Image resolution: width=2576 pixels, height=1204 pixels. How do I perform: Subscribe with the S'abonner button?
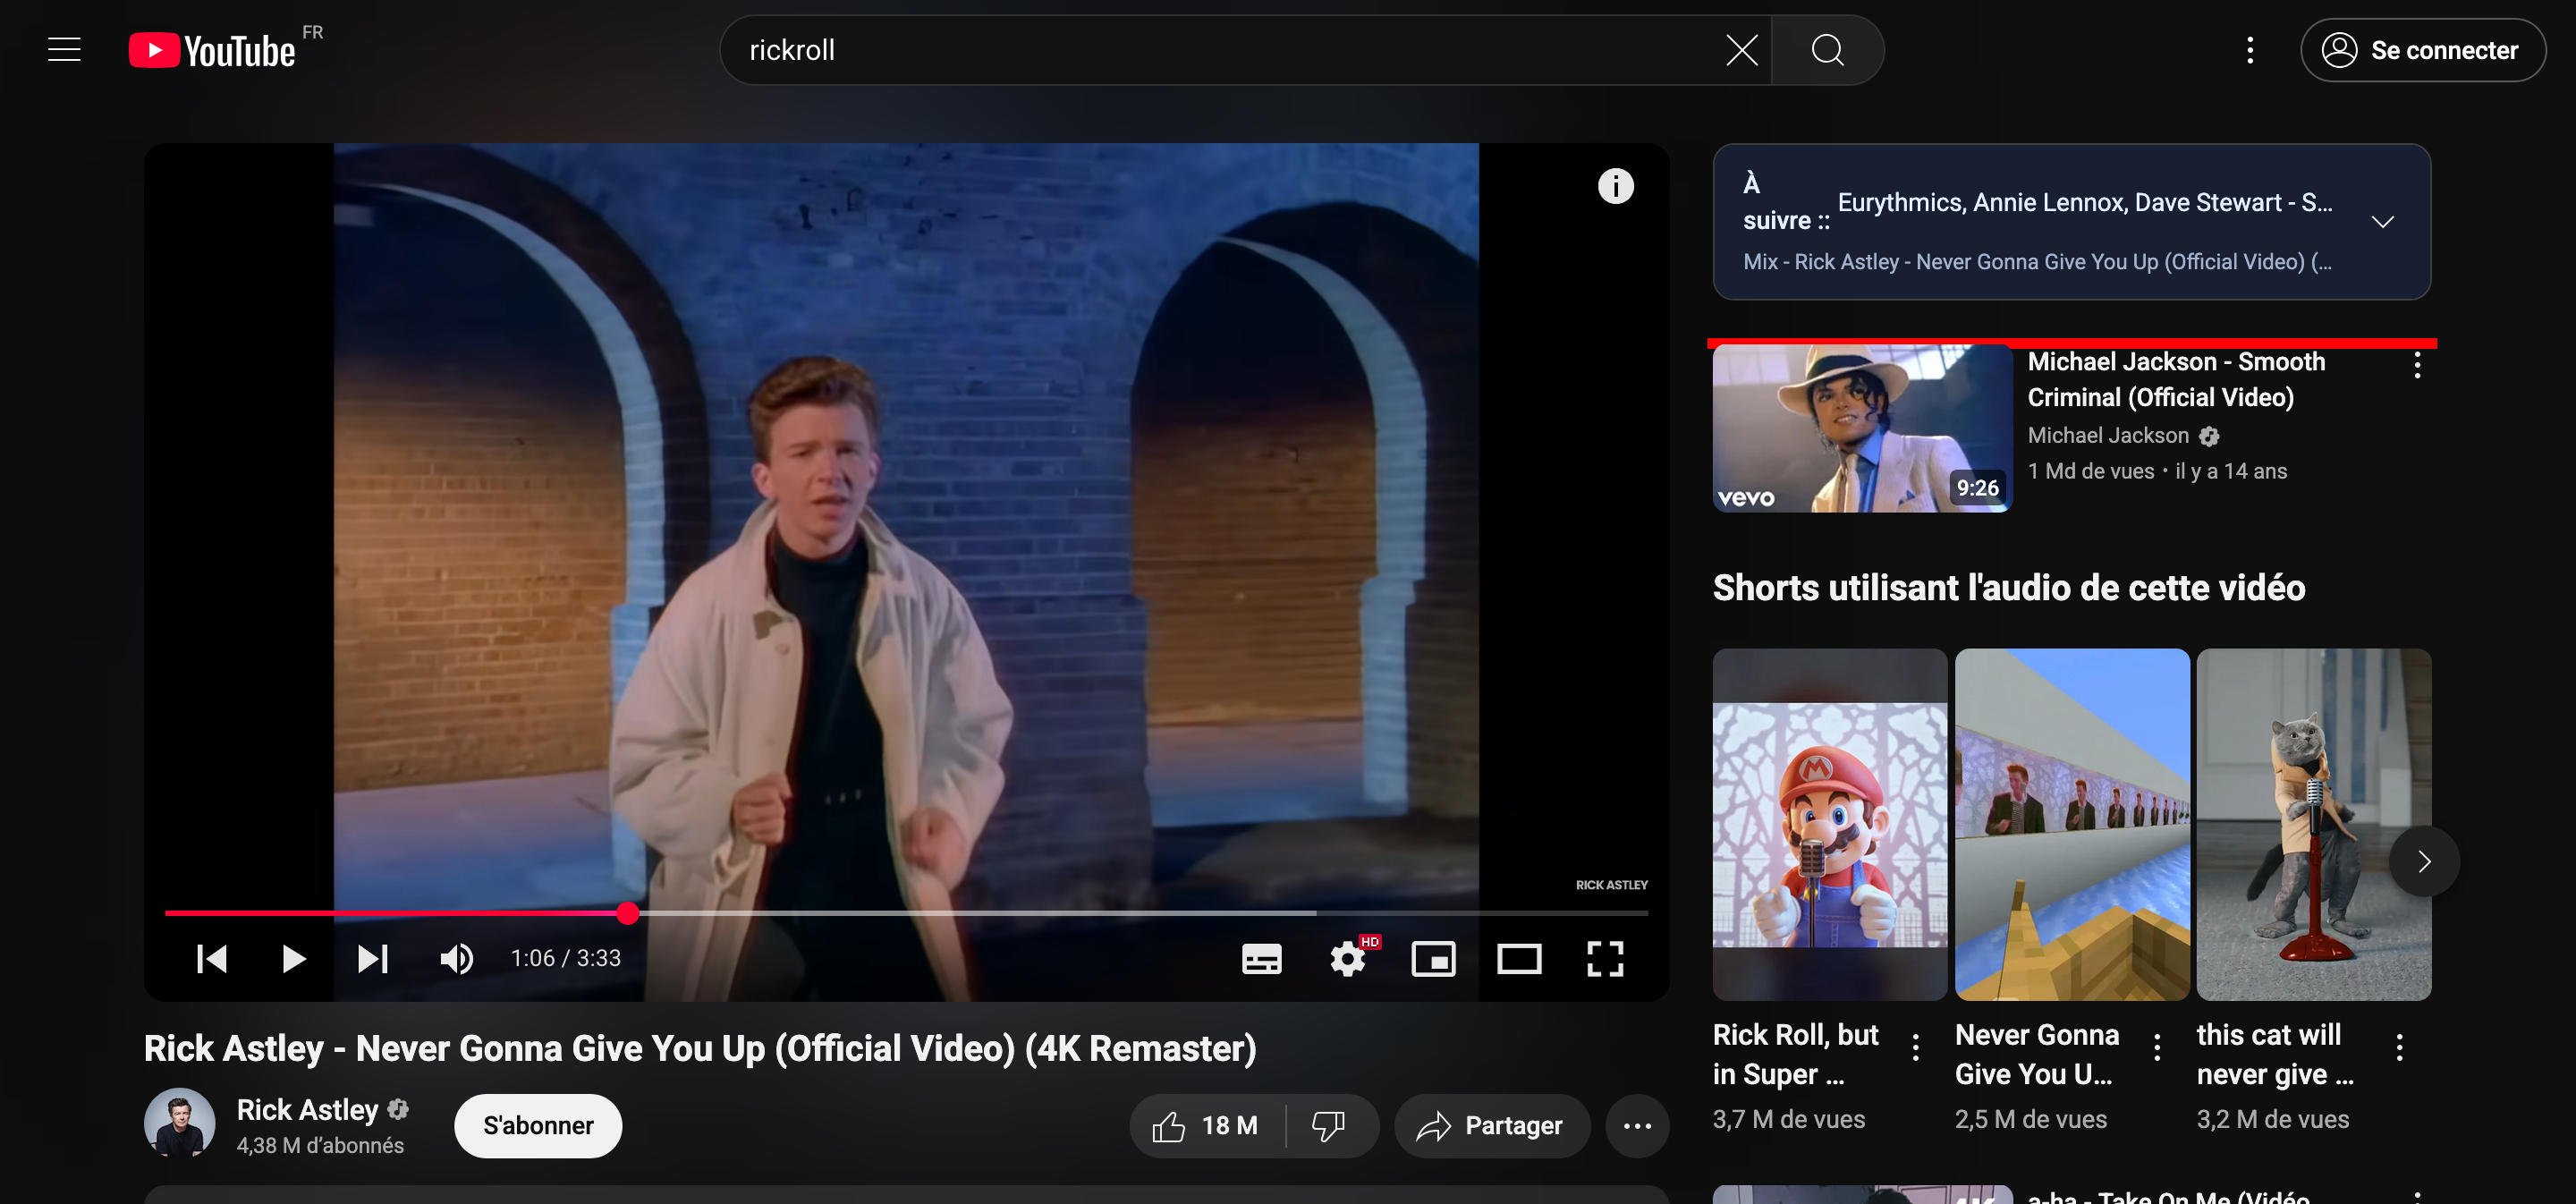point(538,1125)
